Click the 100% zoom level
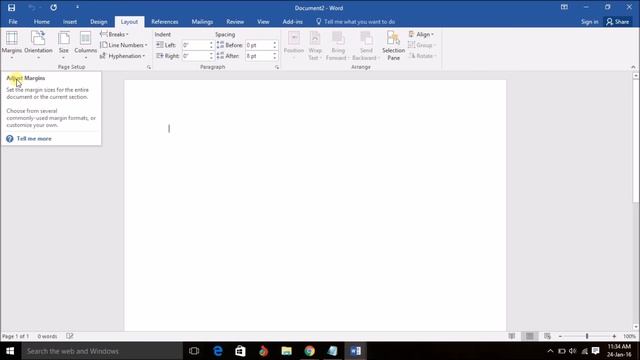The height and width of the screenshot is (360, 640). [x=629, y=336]
